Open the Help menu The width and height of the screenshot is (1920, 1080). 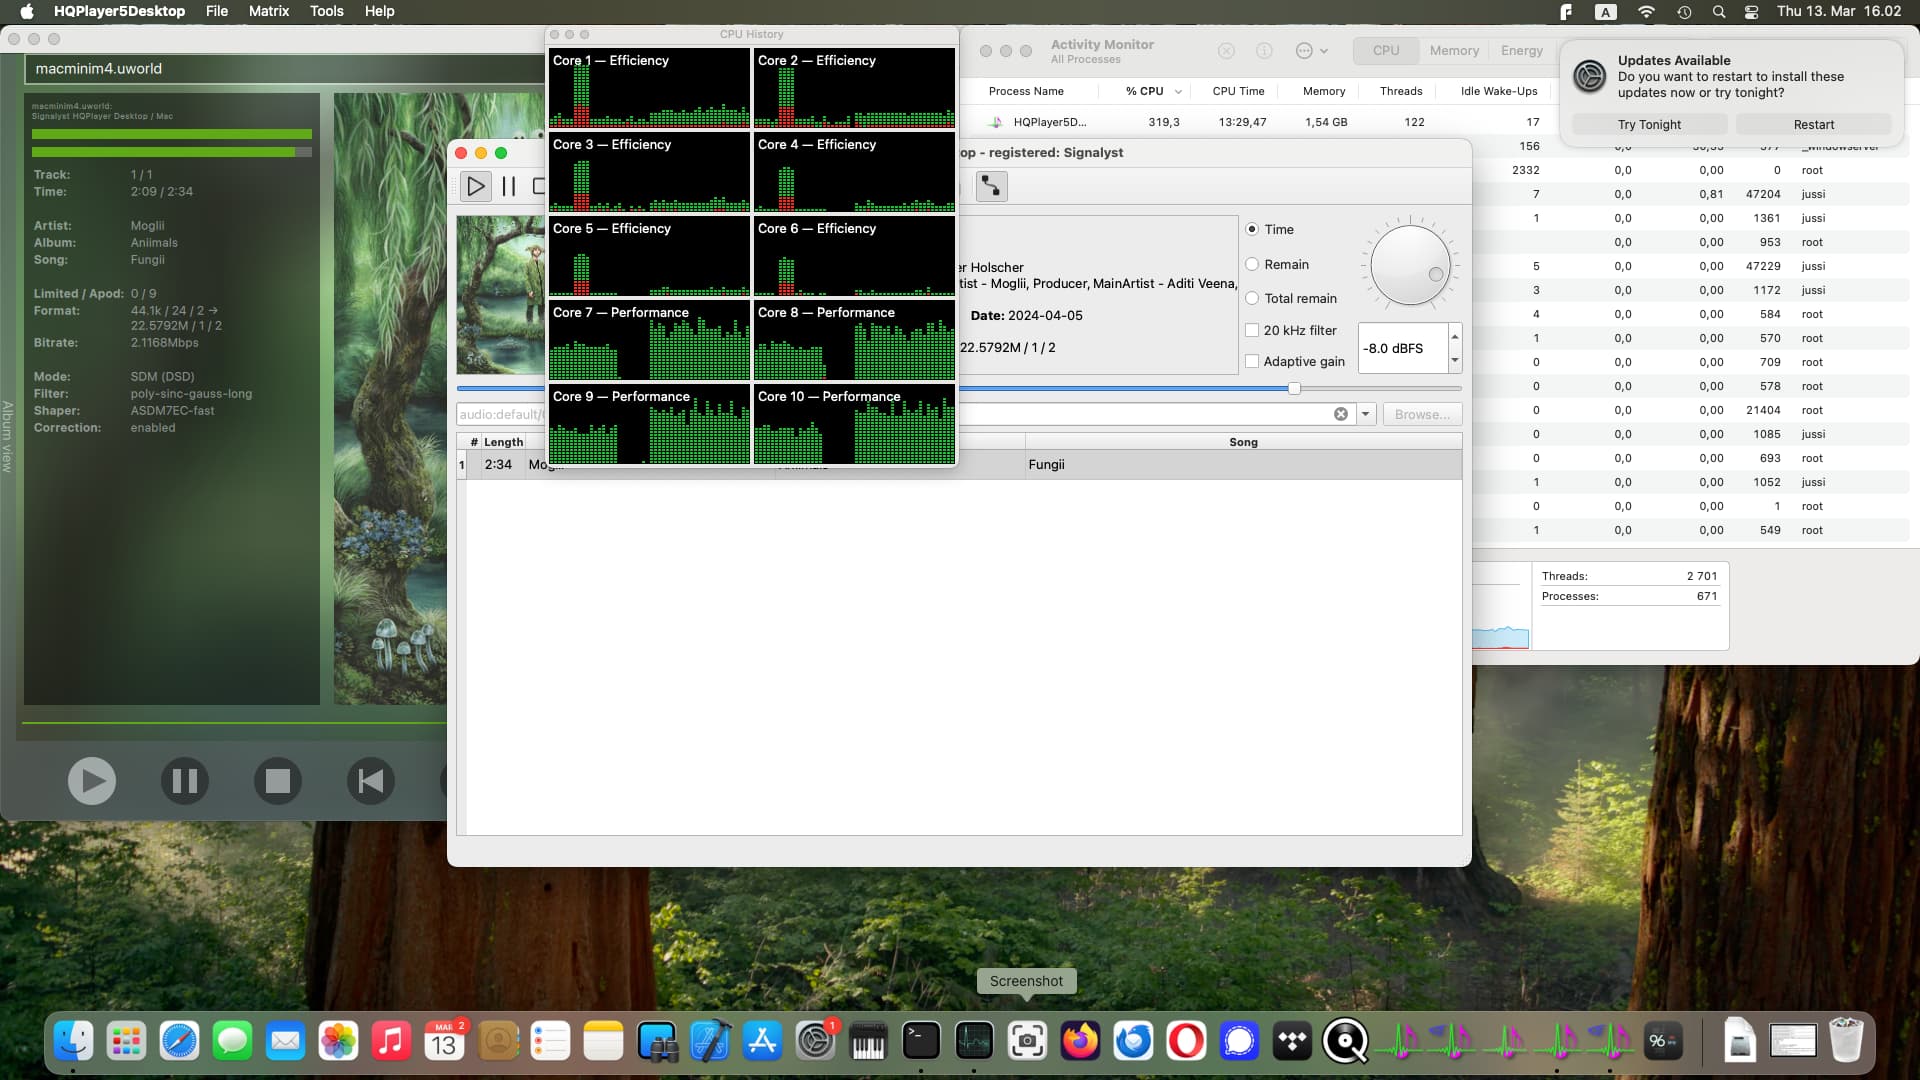point(379,11)
